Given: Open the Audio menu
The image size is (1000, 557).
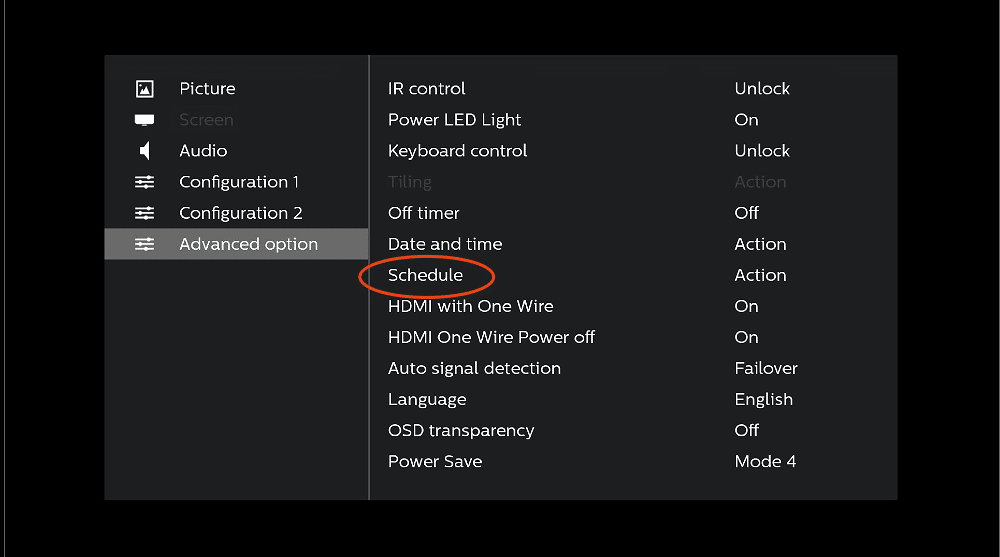Looking at the screenshot, I should [236, 151].
